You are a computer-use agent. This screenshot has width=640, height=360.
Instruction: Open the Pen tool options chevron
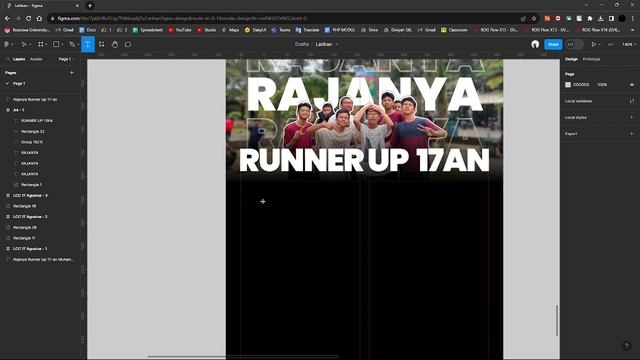(78, 44)
